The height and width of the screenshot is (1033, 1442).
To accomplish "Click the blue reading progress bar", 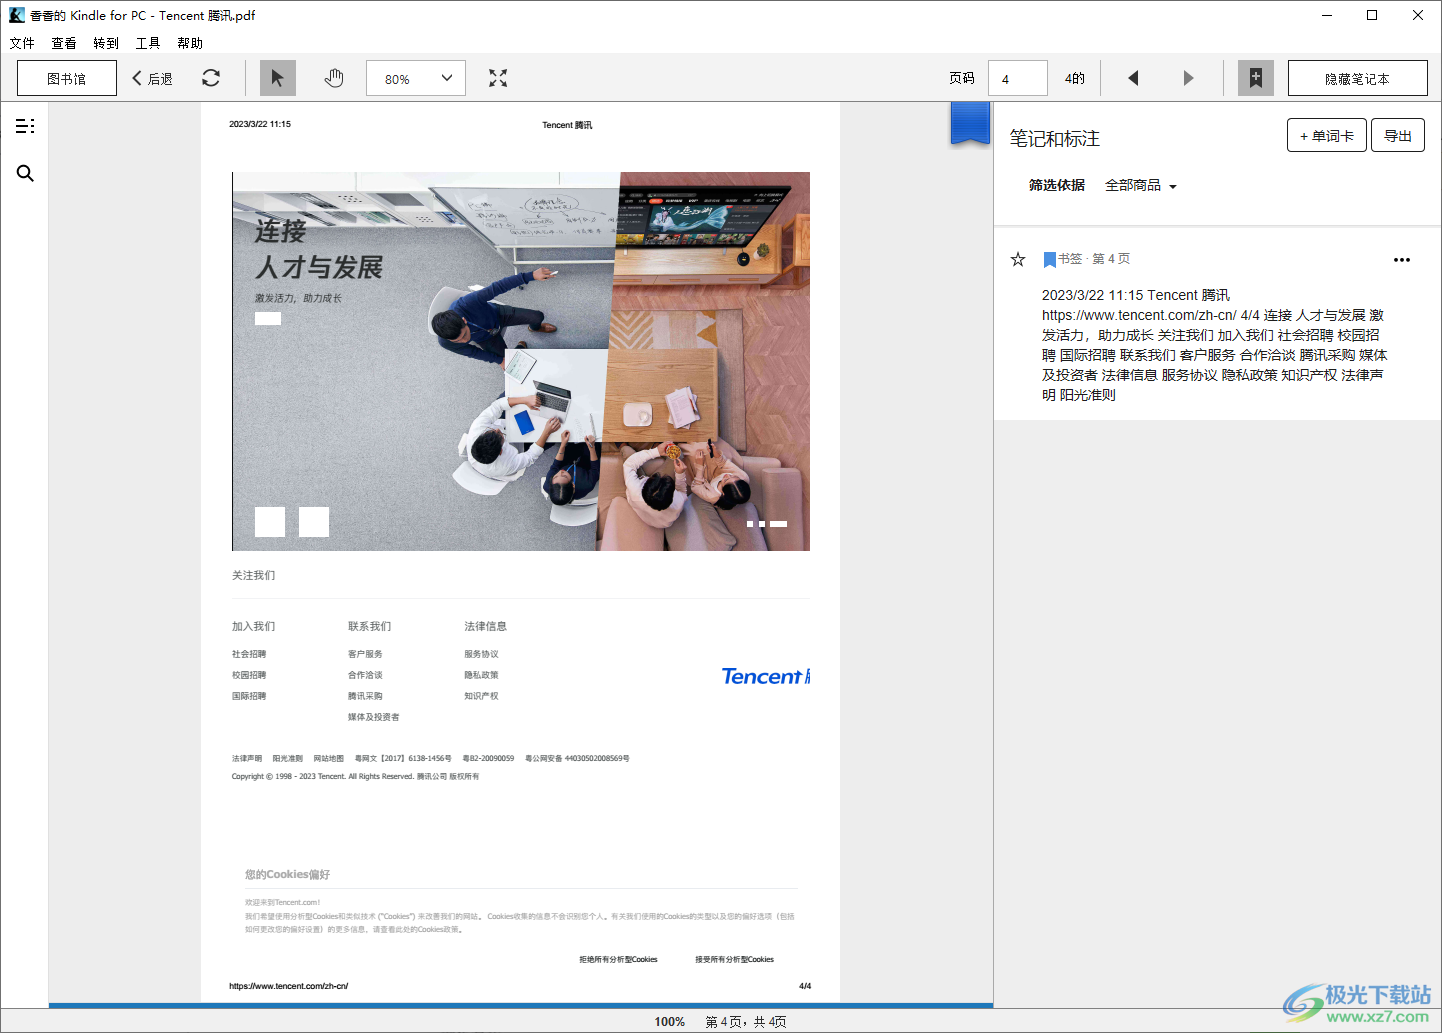I will [521, 1005].
